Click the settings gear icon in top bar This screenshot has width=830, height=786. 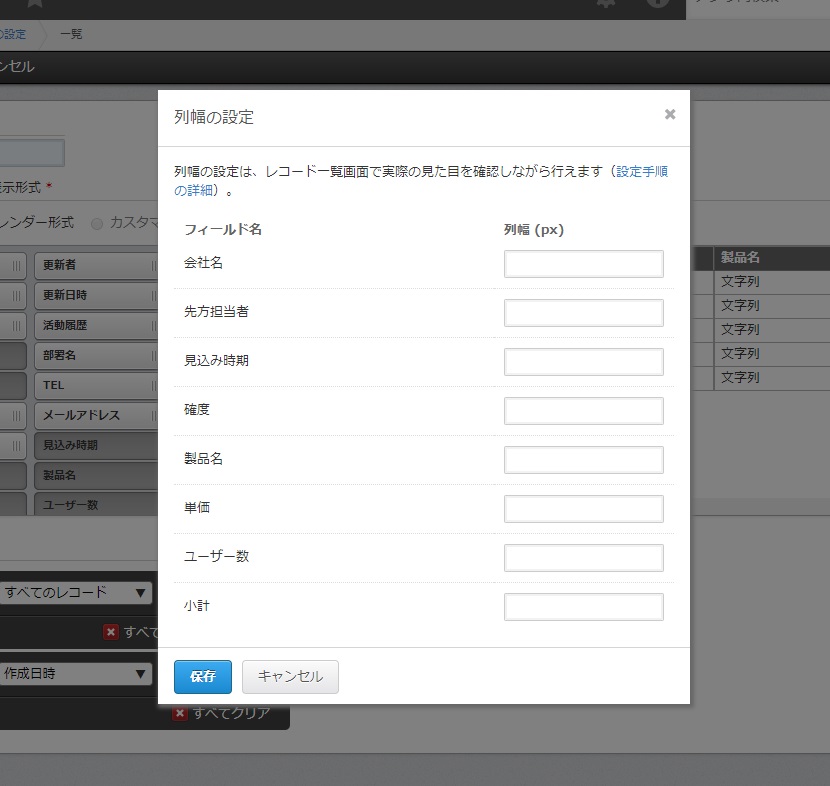pos(606,3)
